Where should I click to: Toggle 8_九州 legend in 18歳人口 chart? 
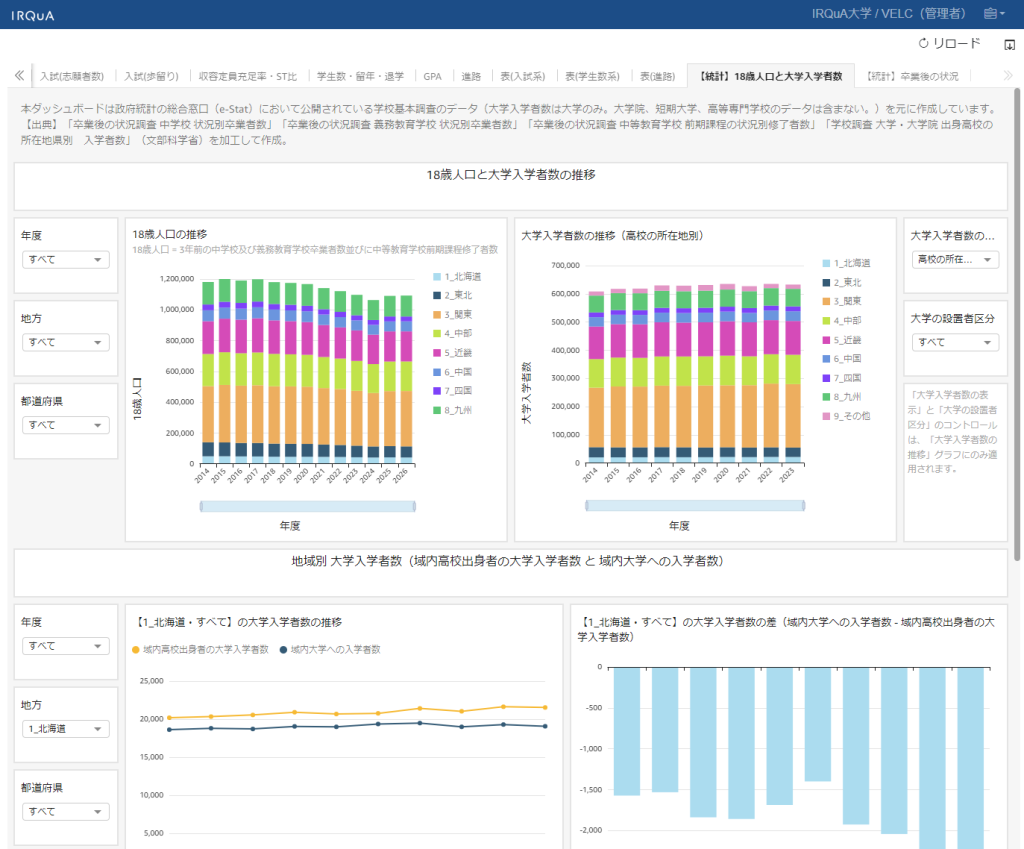click(x=457, y=409)
